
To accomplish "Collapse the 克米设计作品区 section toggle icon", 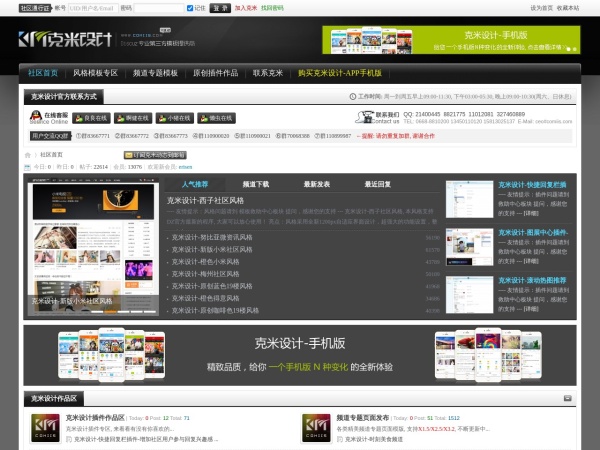I will [x=567, y=398].
